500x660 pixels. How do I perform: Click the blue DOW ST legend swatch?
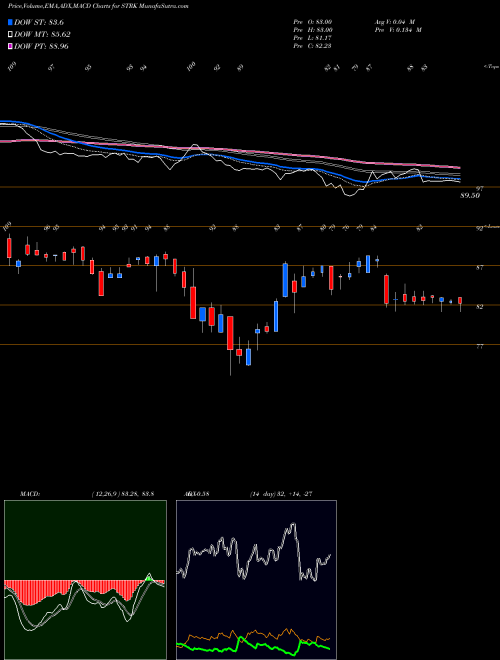click(x=10, y=22)
